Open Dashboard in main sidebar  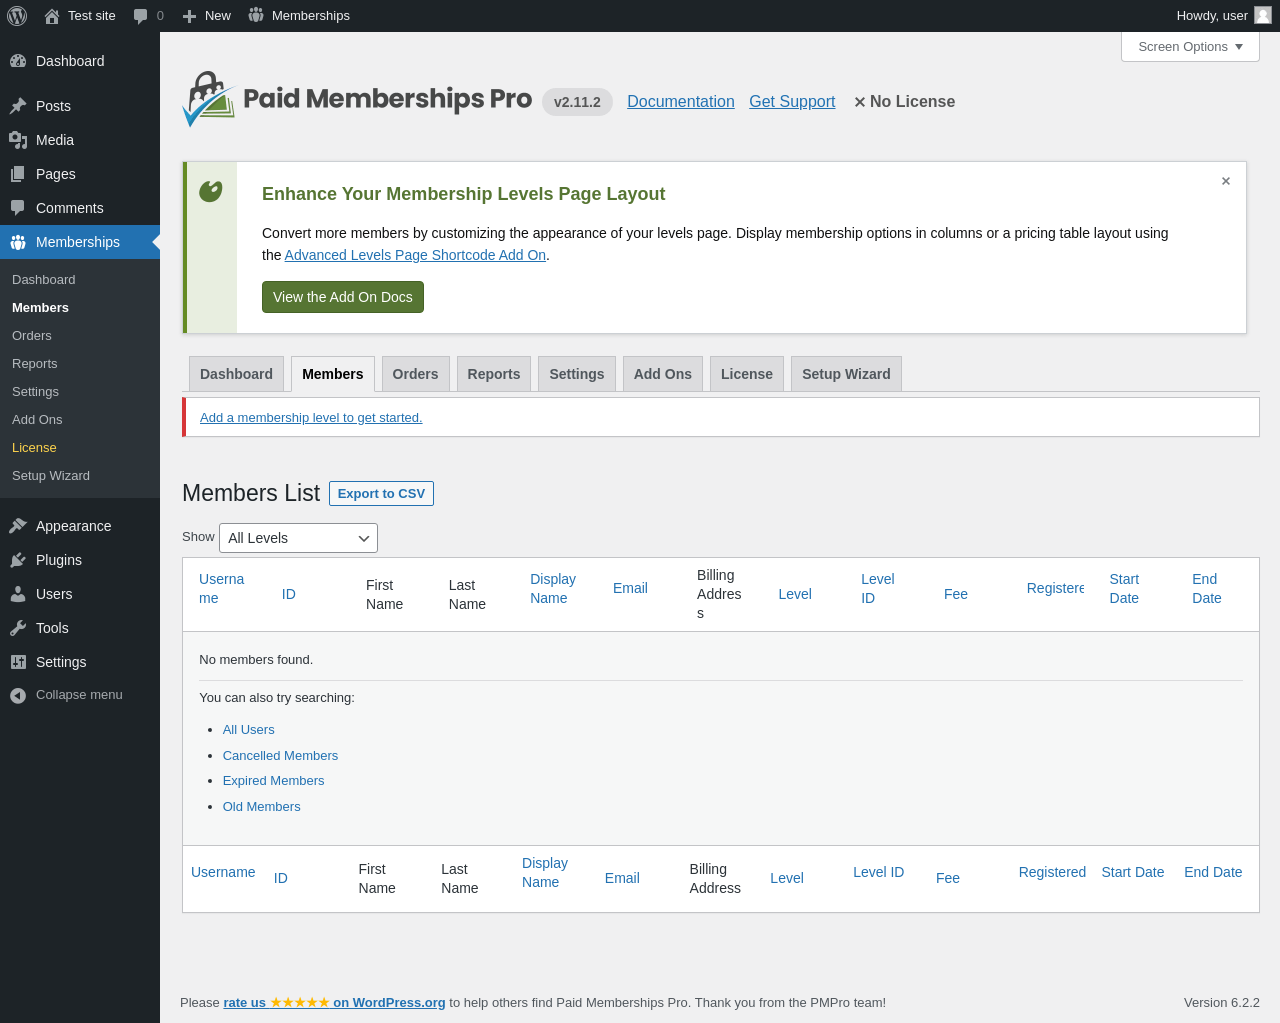coord(80,61)
